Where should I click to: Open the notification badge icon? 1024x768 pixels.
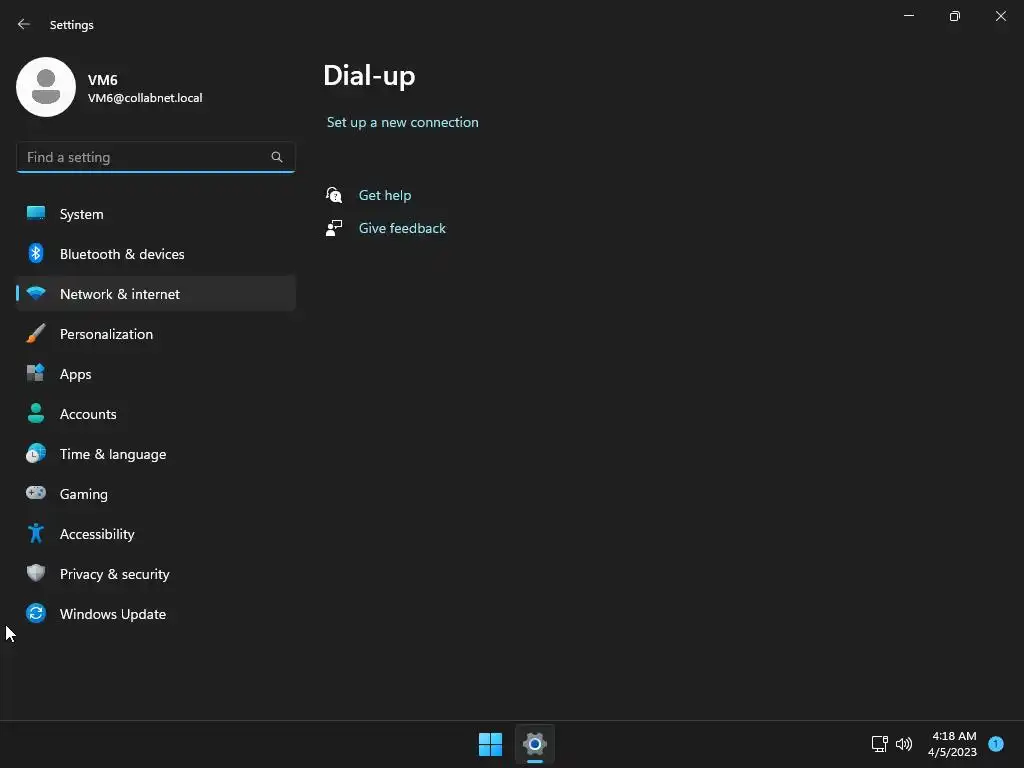click(996, 744)
